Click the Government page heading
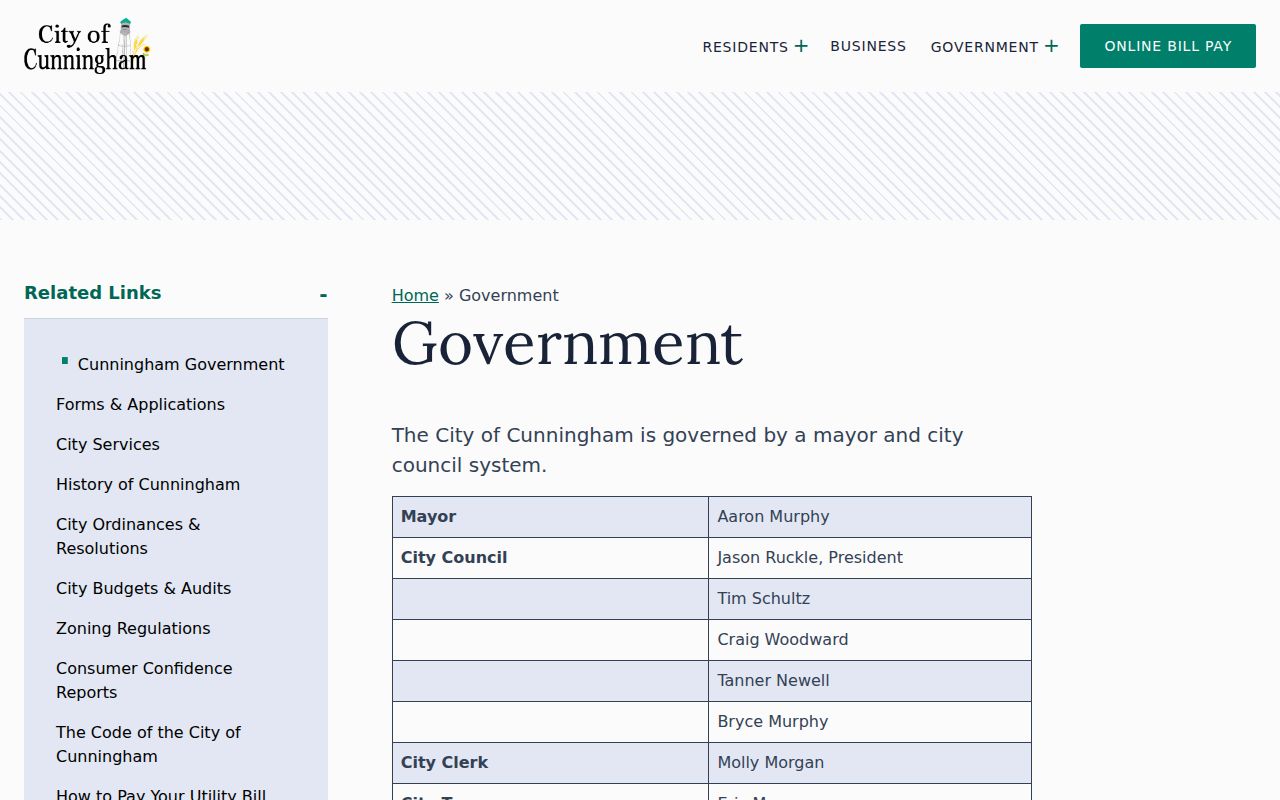This screenshot has height=800, width=1280. coord(567,343)
